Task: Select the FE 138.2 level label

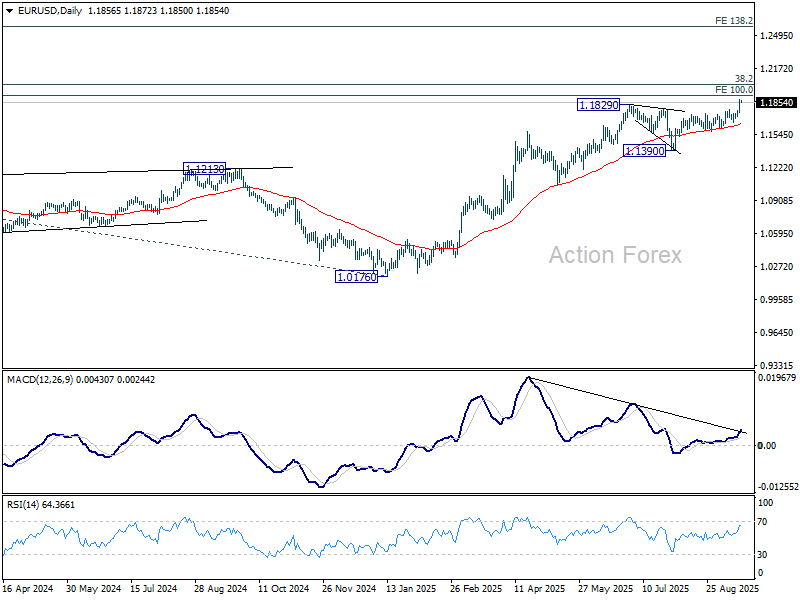Action: click(734, 21)
